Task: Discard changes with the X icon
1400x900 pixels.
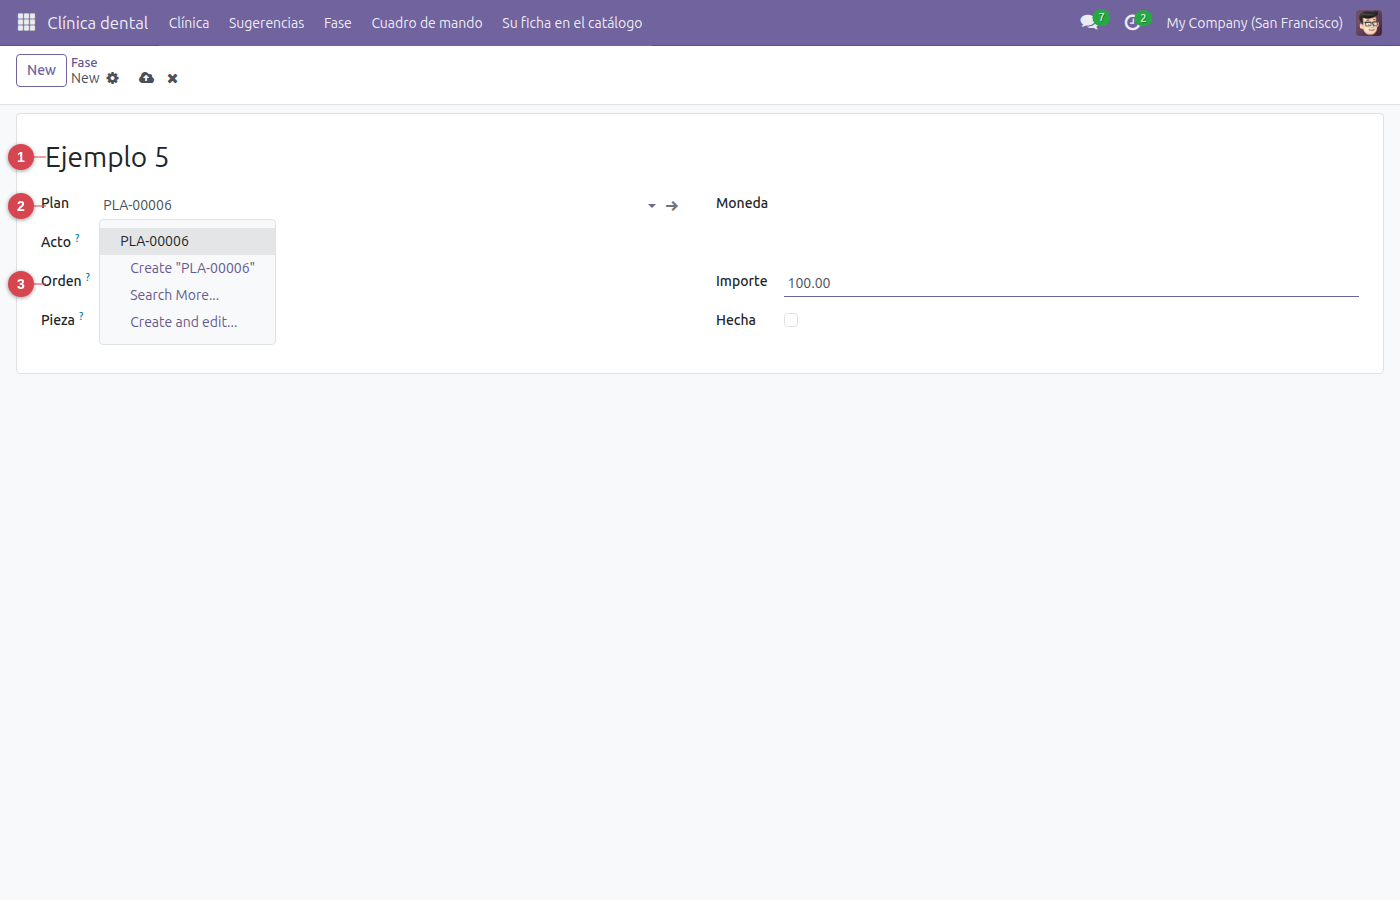Action: click(172, 78)
